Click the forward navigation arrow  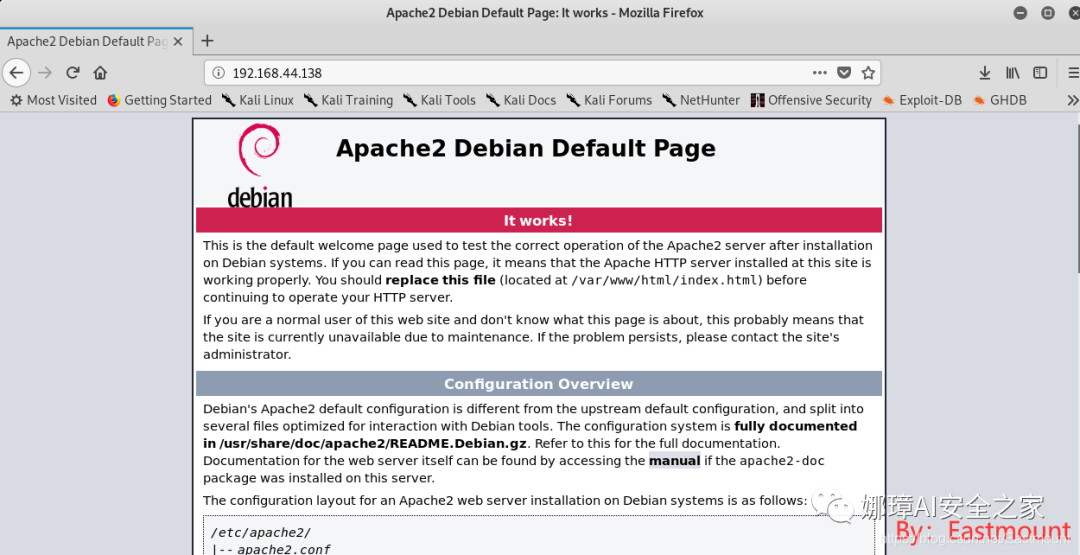coord(45,72)
